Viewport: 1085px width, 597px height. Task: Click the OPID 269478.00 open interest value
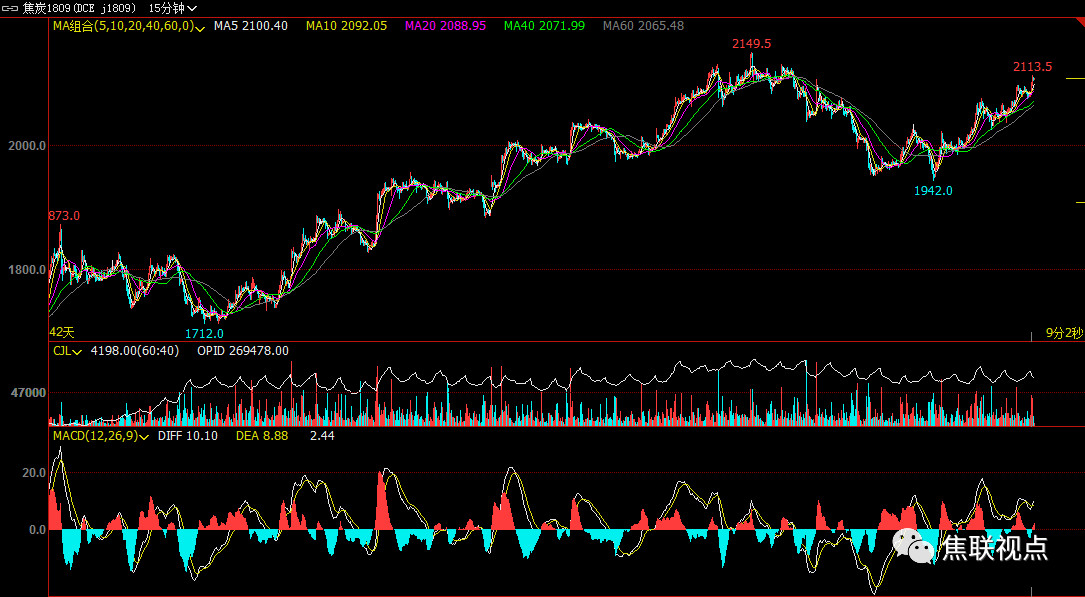tap(243, 351)
